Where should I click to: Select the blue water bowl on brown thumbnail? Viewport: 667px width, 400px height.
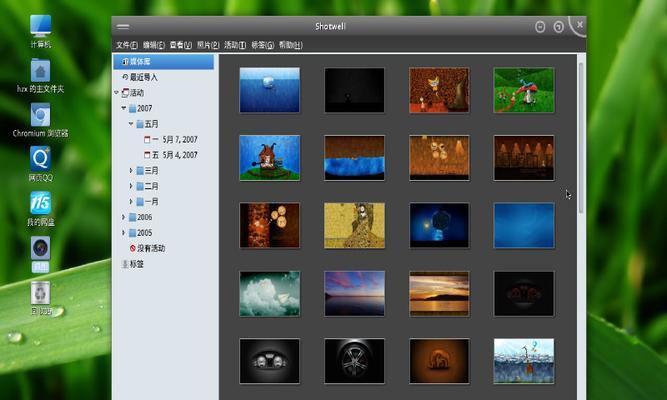coord(354,158)
